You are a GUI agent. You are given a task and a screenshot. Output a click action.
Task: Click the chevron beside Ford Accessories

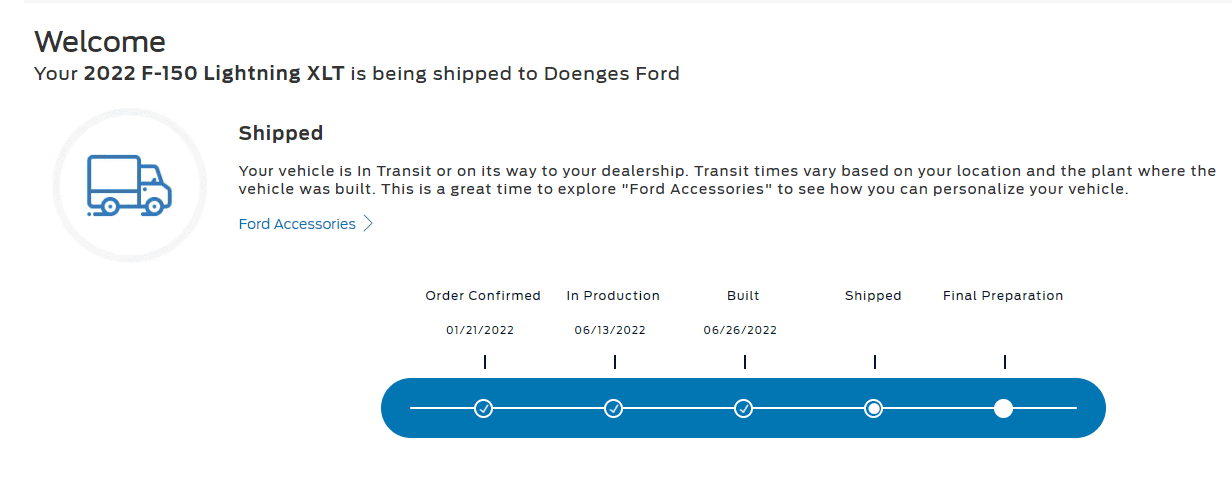[x=368, y=224]
